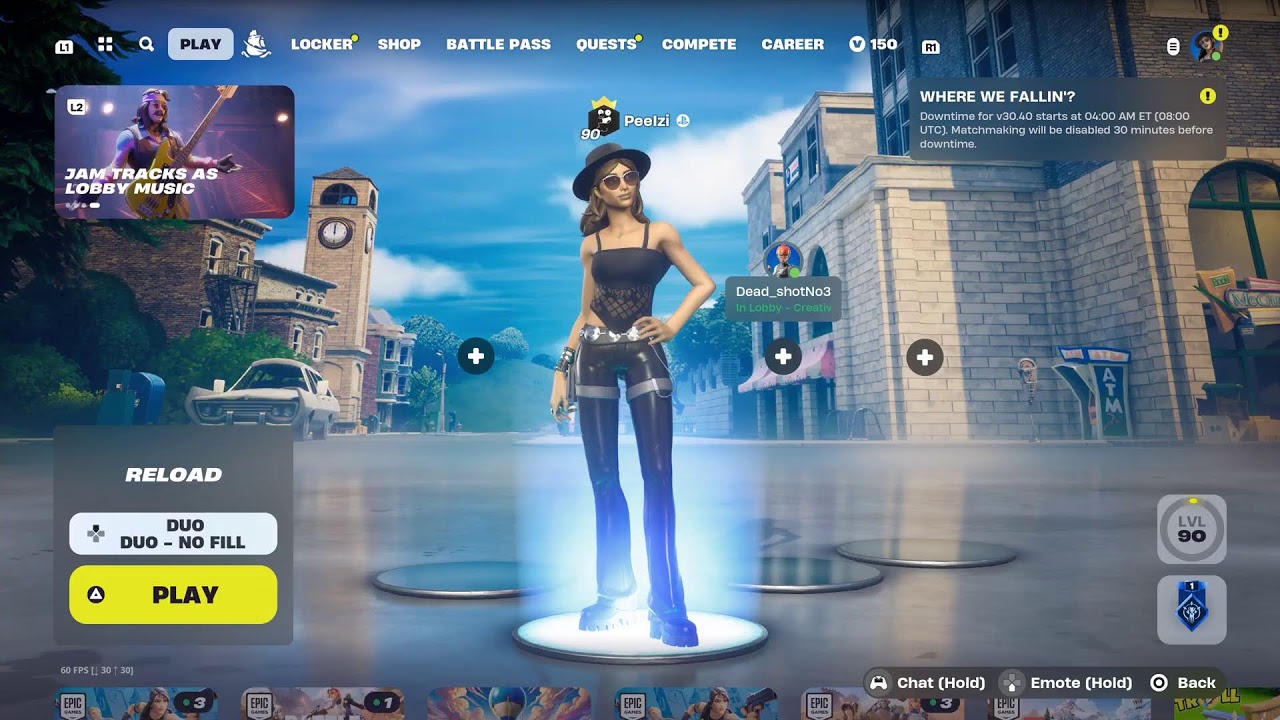Click the platform icon beside Peelzi name
The image size is (1280, 720).
click(x=683, y=120)
